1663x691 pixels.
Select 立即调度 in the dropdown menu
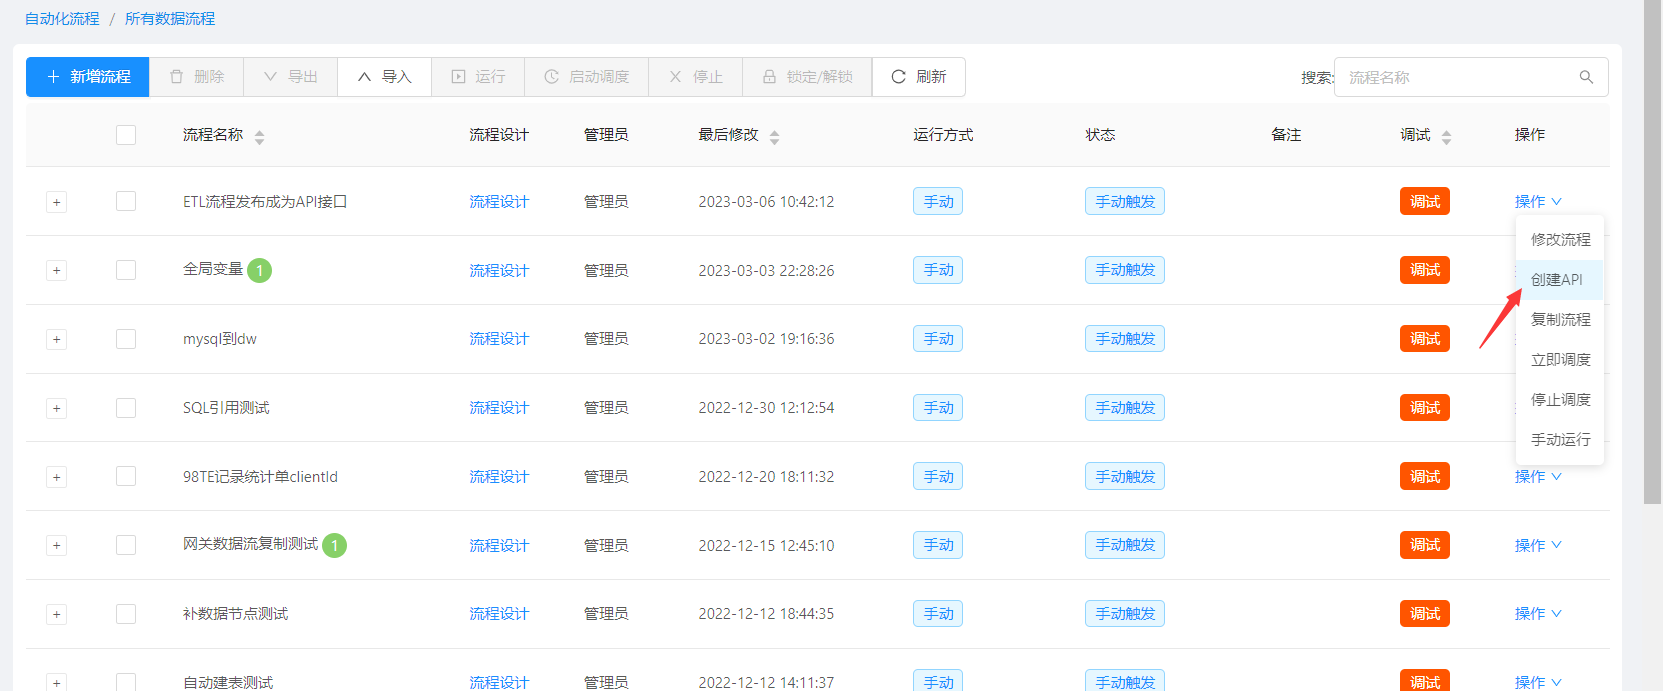(1560, 360)
